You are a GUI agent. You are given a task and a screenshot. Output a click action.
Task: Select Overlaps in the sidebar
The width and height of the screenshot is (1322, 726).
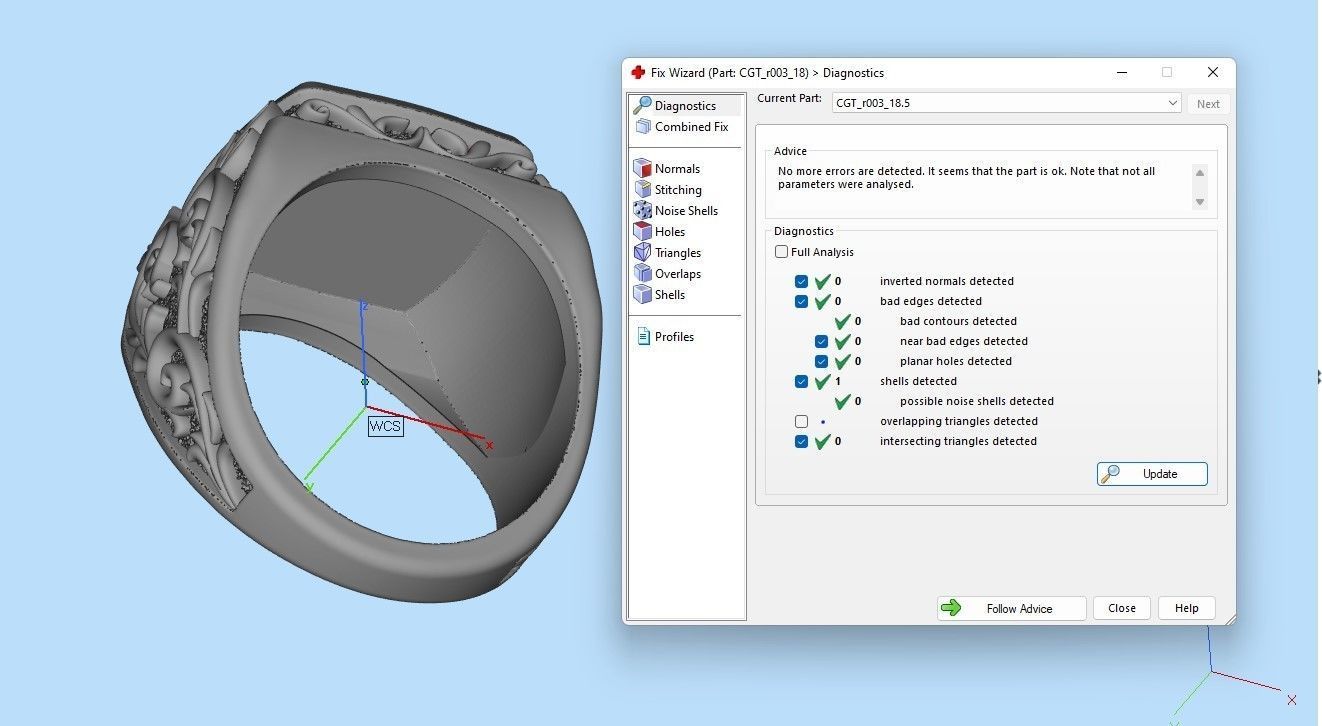[677, 274]
